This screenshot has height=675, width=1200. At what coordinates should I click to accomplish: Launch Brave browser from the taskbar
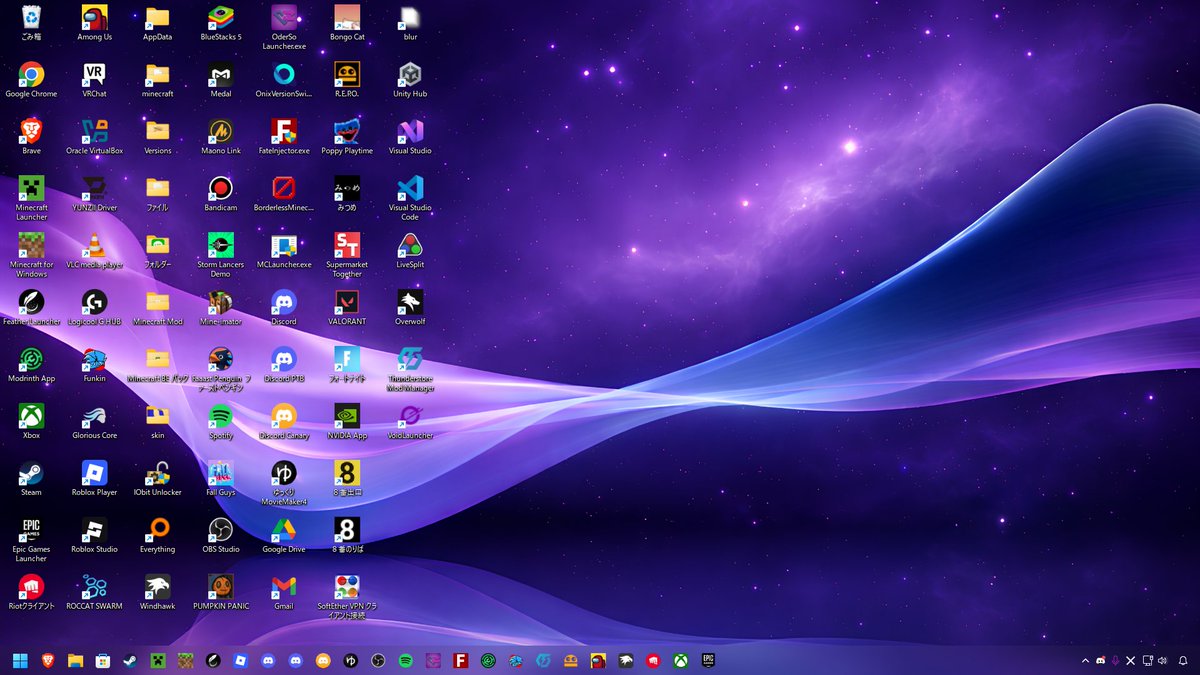click(x=47, y=660)
